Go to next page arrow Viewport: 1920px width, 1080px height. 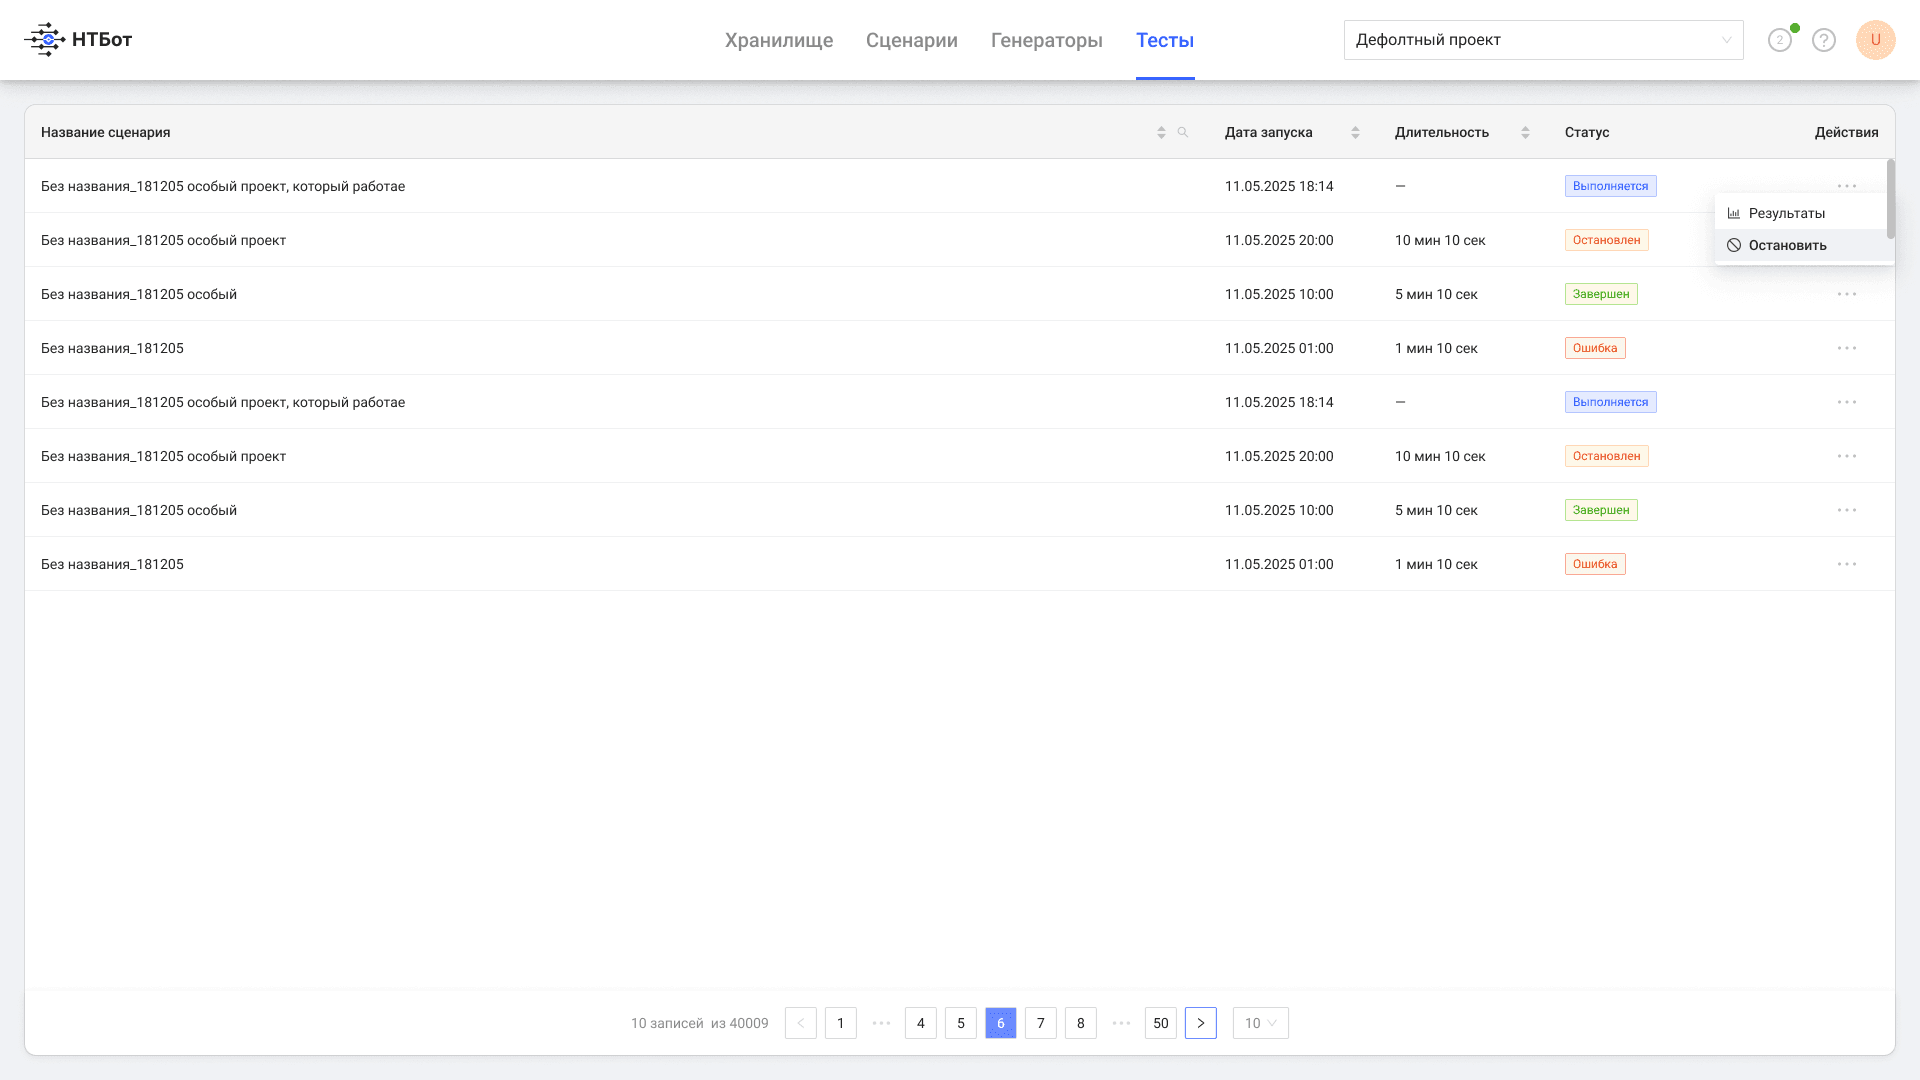[1201, 1023]
